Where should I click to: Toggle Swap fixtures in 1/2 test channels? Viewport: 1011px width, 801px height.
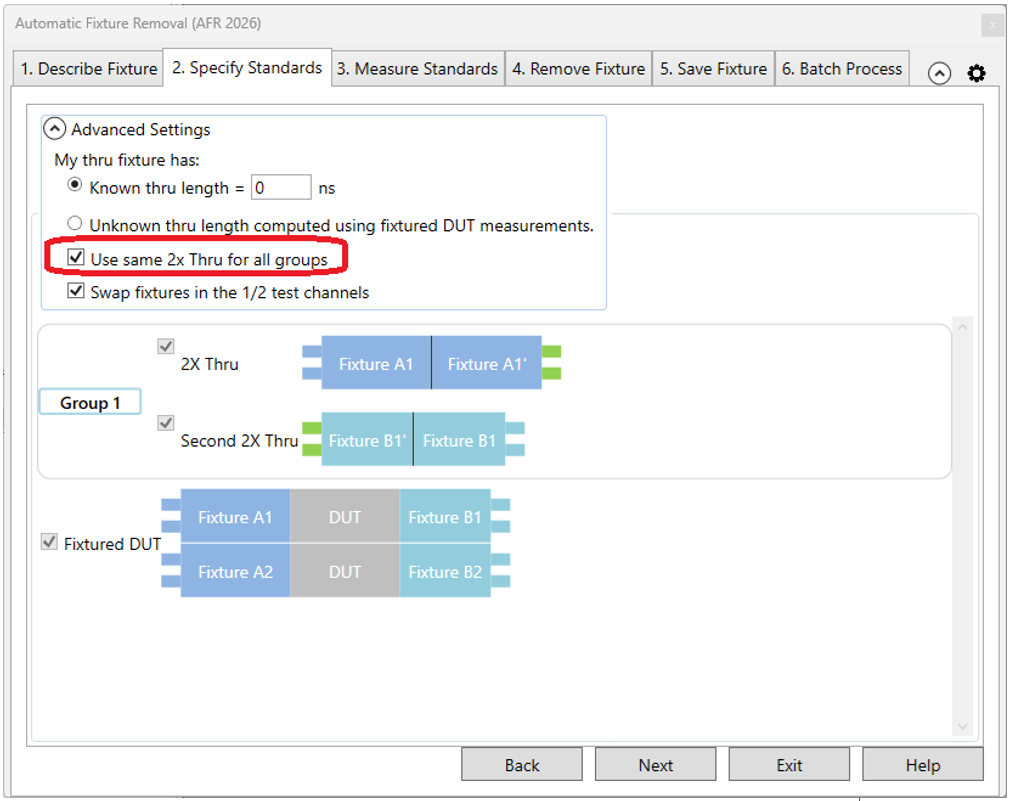click(76, 291)
